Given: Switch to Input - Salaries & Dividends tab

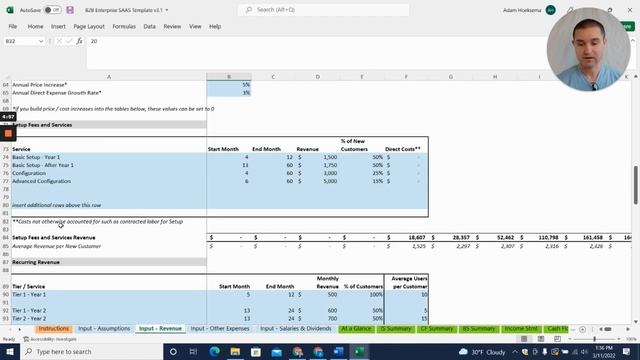Looking at the screenshot, I should click(296, 329).
